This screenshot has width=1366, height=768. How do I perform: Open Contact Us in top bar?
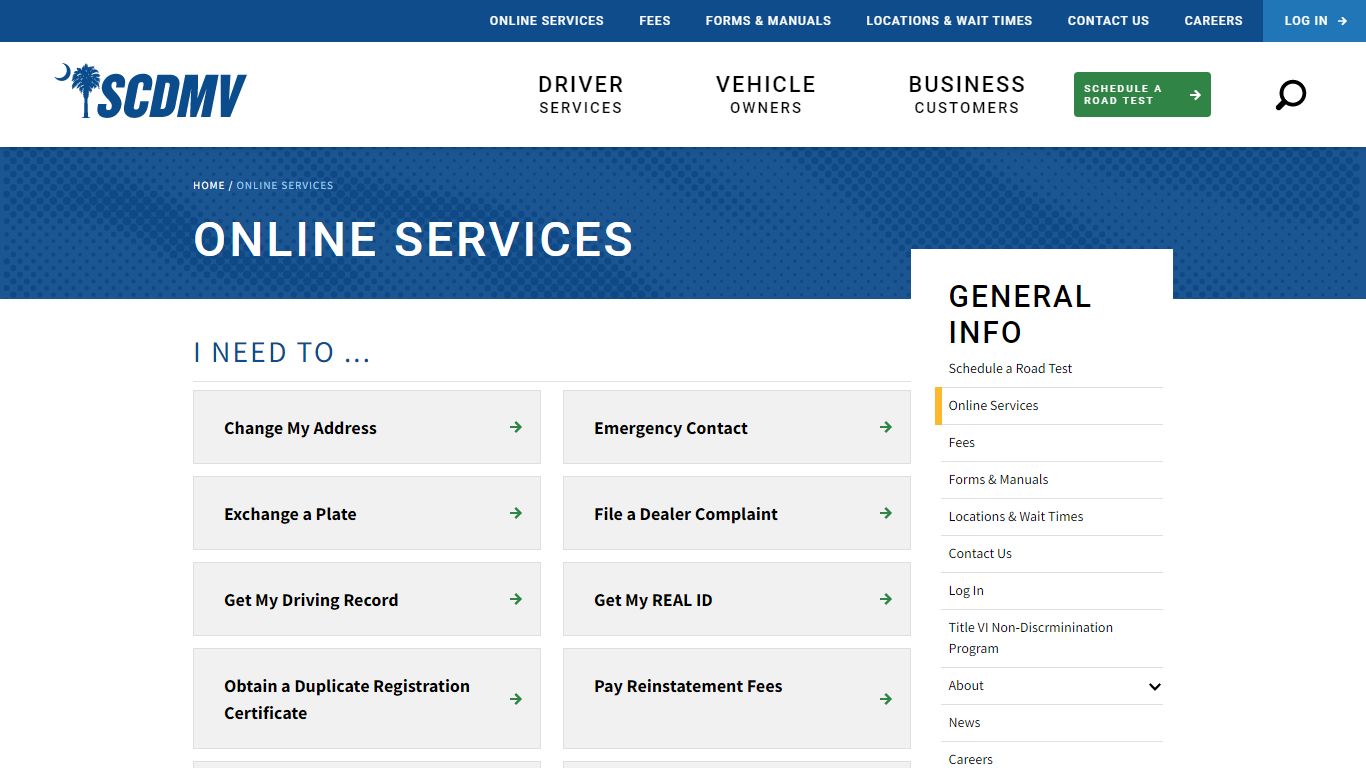1108,21
